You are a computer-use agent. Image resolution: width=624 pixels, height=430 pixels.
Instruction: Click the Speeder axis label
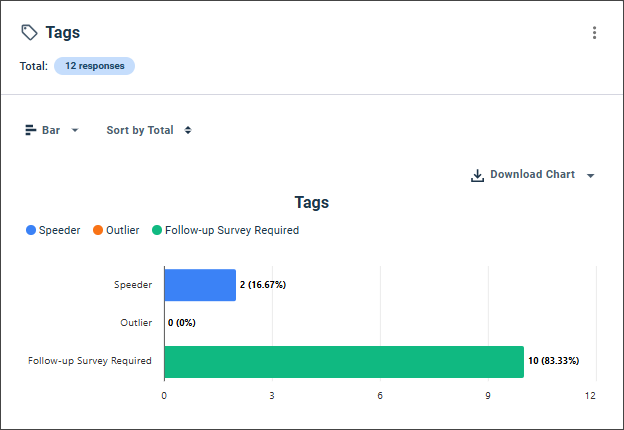133,285
